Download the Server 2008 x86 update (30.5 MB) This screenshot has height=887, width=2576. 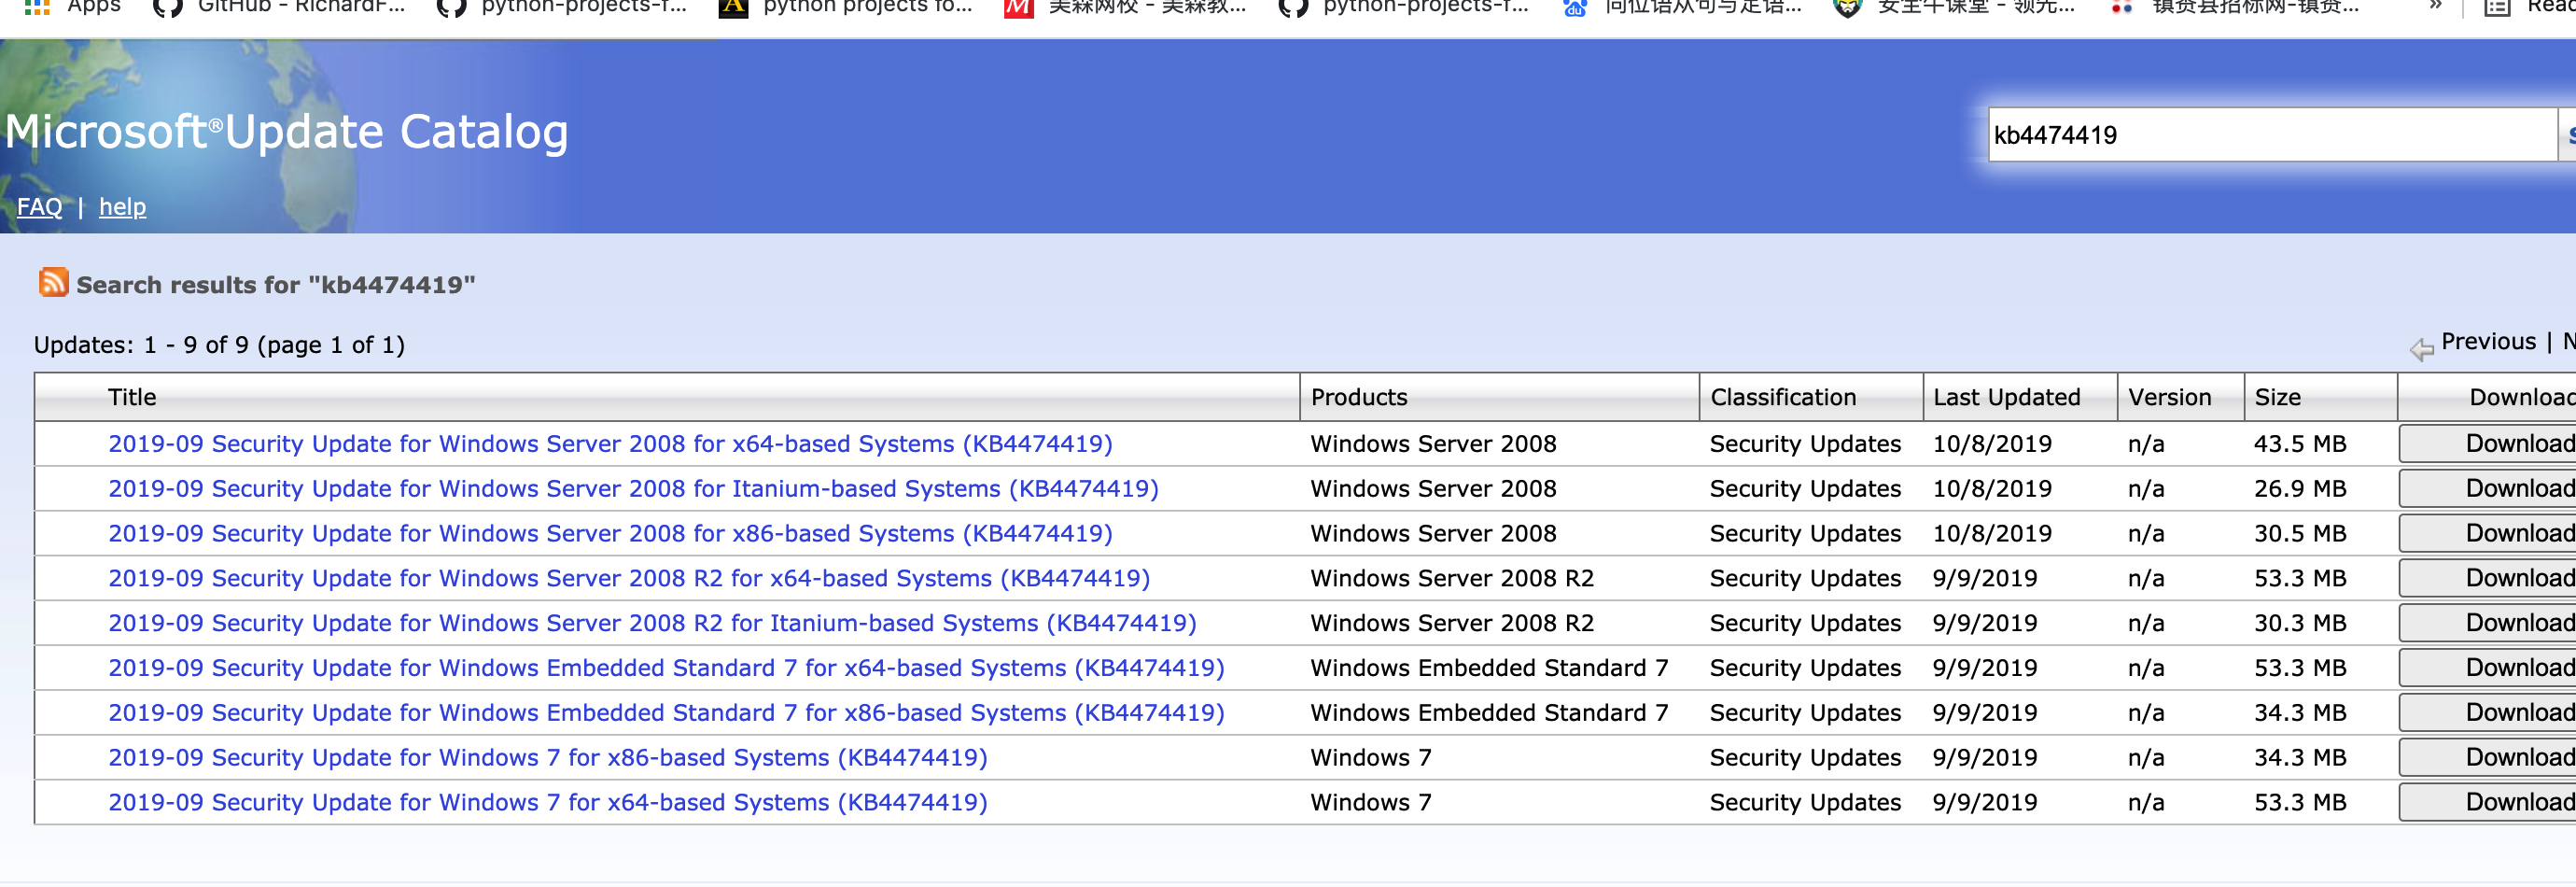coord(2488,534)
